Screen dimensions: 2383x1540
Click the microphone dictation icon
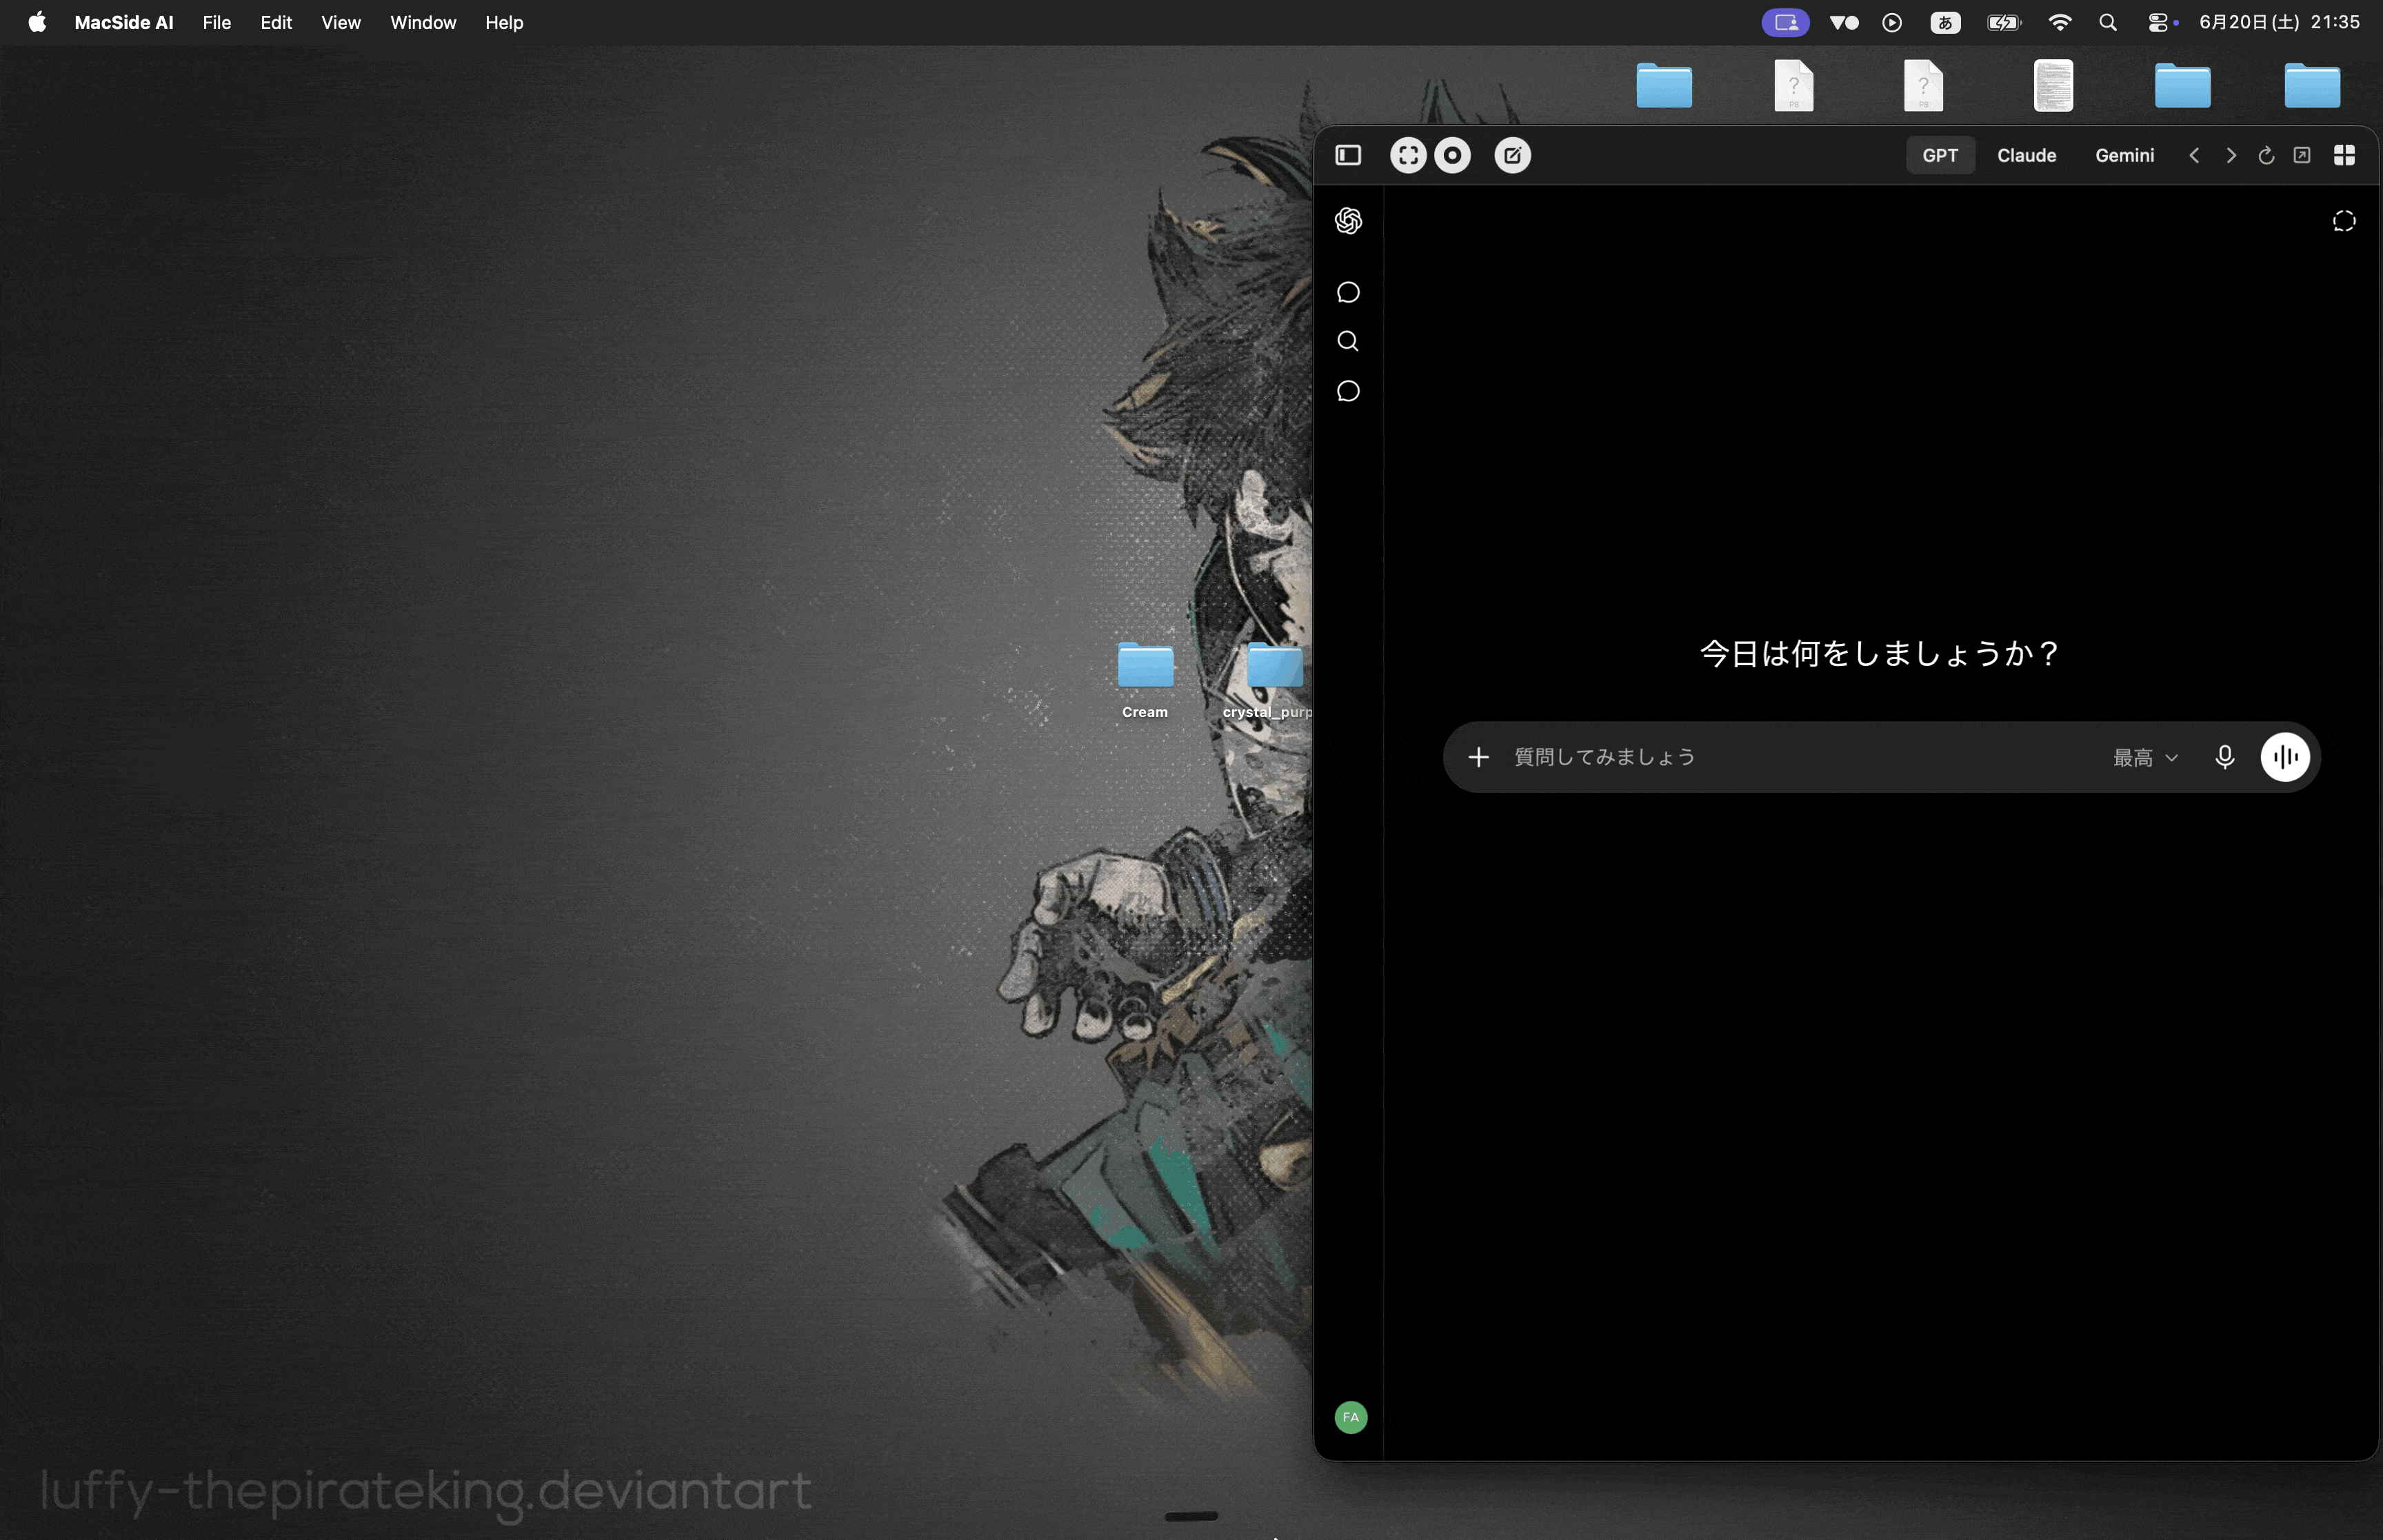2224,757
